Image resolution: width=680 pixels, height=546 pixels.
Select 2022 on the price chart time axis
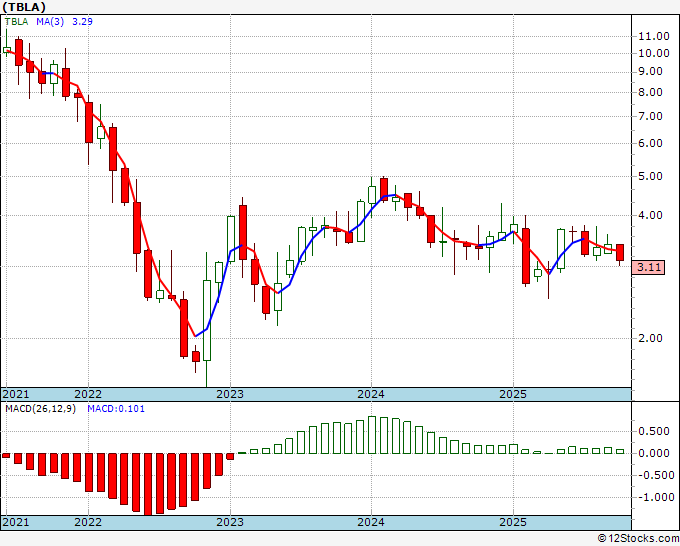coord(88,394)
